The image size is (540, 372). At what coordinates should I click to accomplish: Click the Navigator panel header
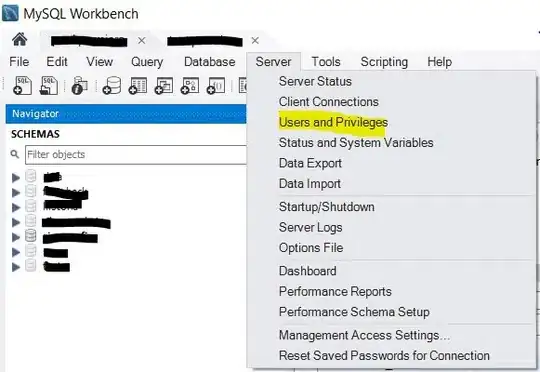[x=126, y=114]
